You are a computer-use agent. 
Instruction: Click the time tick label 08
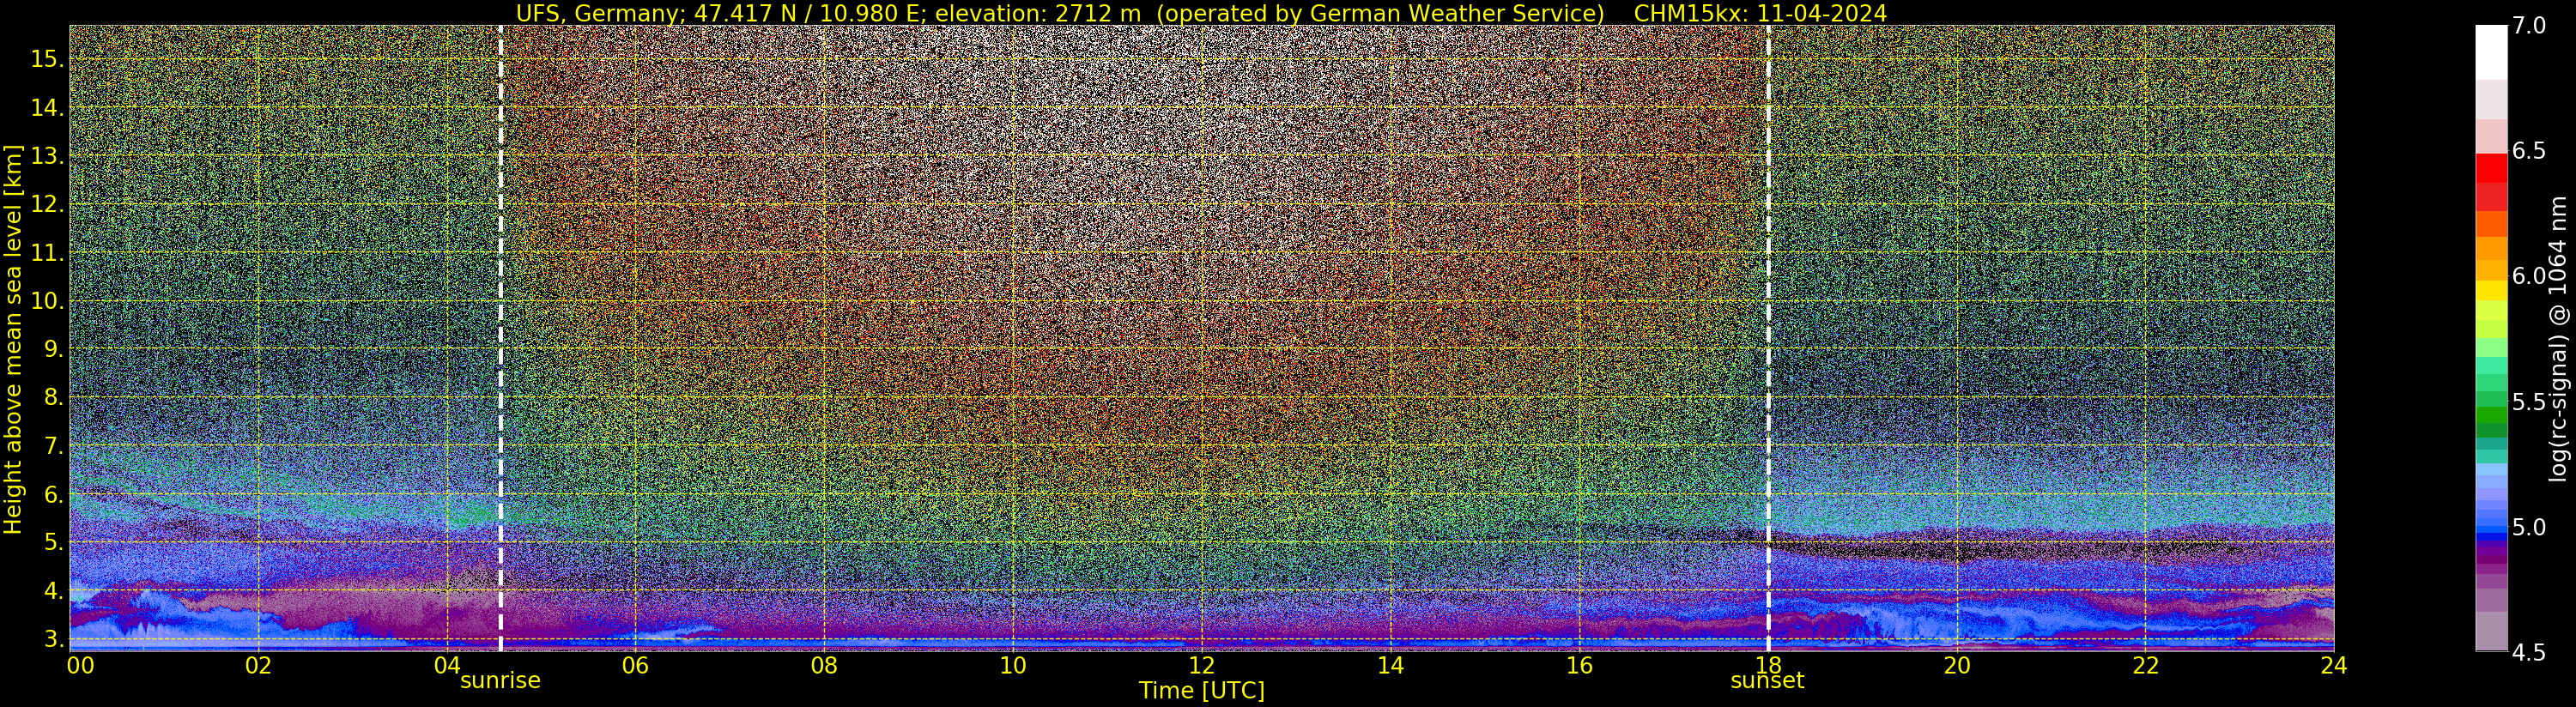(824, 665)
